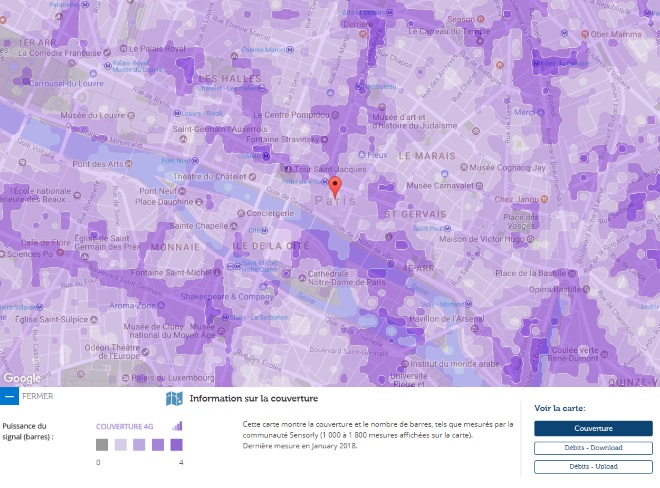This screenshot has height=488, width=660.
Task: Click the red Paris location pin
Action: click(x=335, y=185)
